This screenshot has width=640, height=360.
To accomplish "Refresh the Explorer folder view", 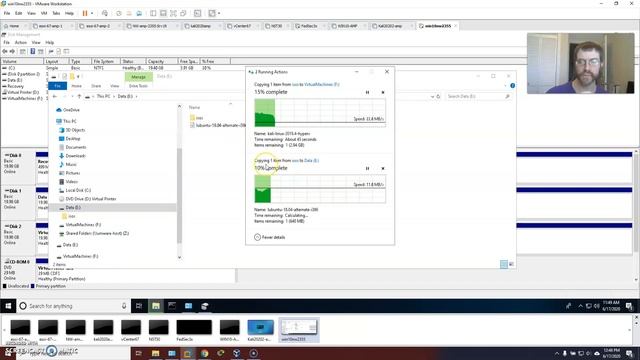I will tap(438, 97).
